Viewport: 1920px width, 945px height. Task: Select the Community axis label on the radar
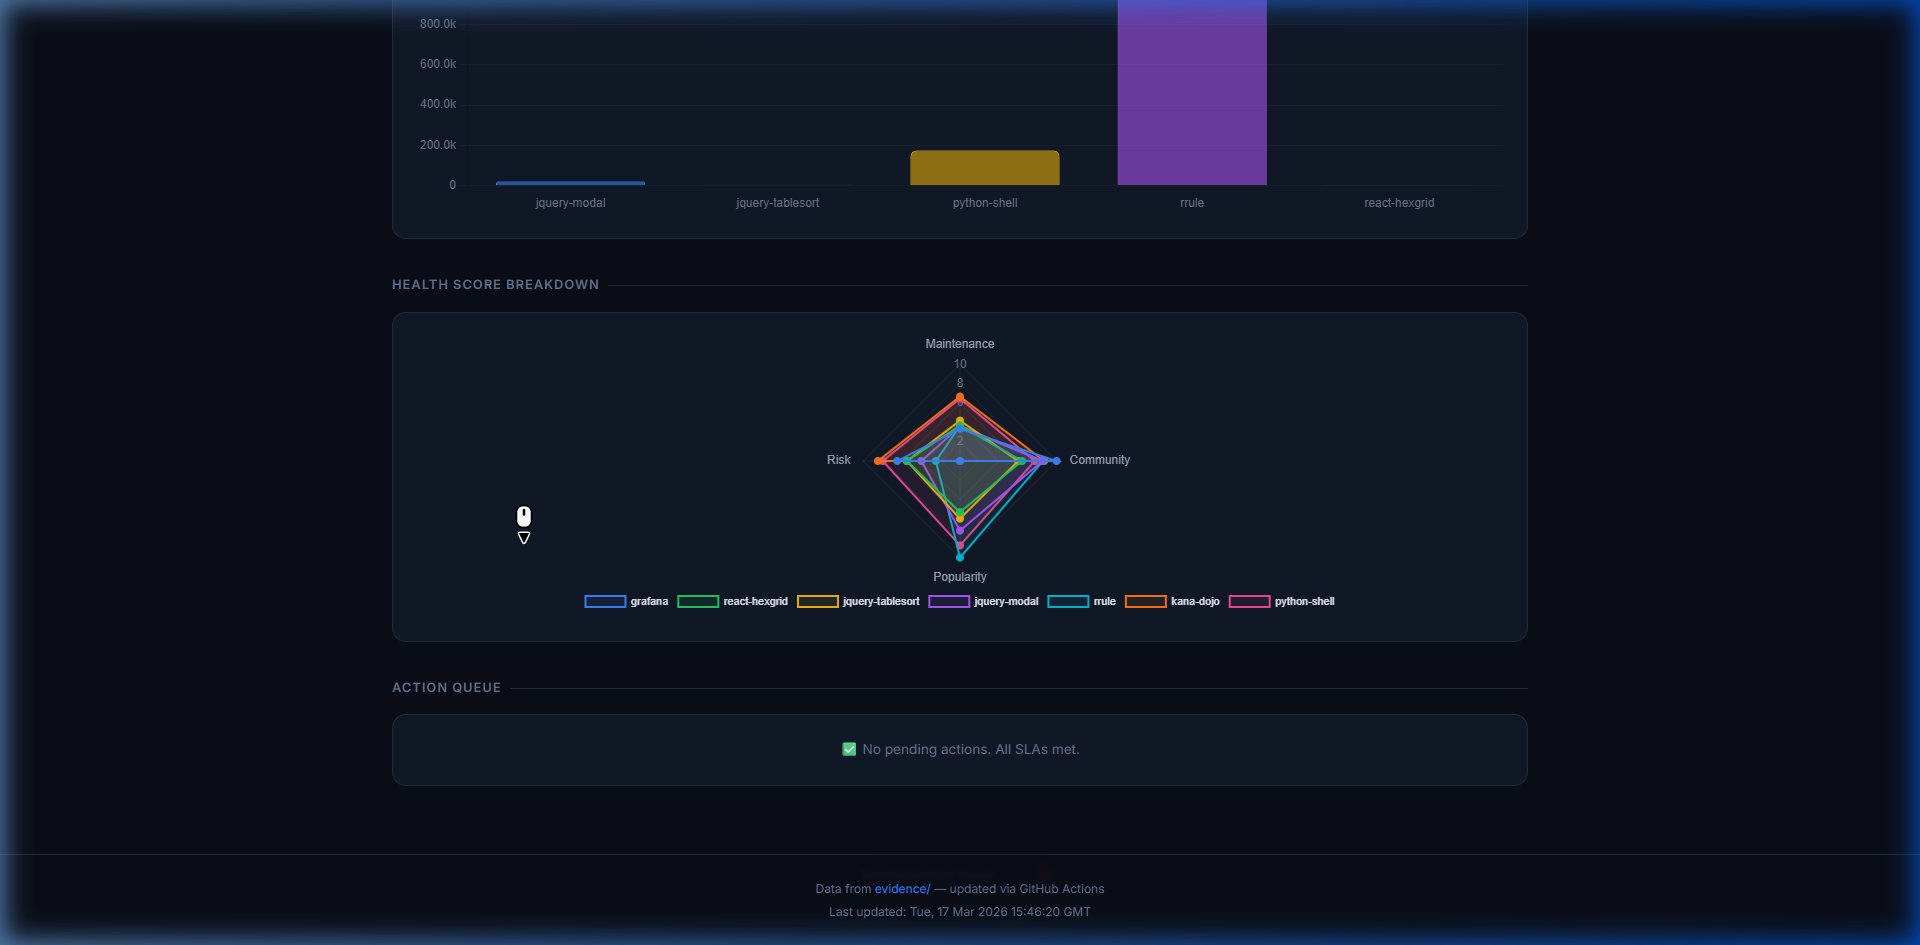click(1099, 460)
